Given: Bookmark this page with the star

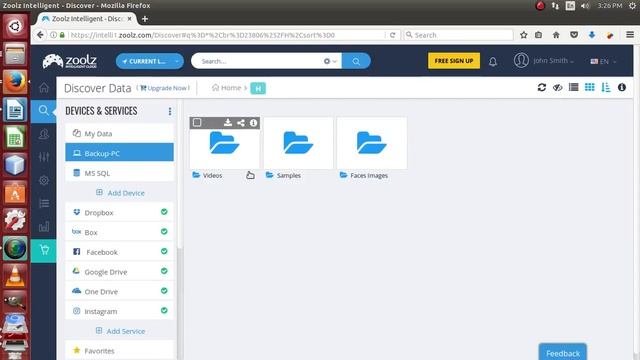Looking at the screenshot, I should 524,35.
